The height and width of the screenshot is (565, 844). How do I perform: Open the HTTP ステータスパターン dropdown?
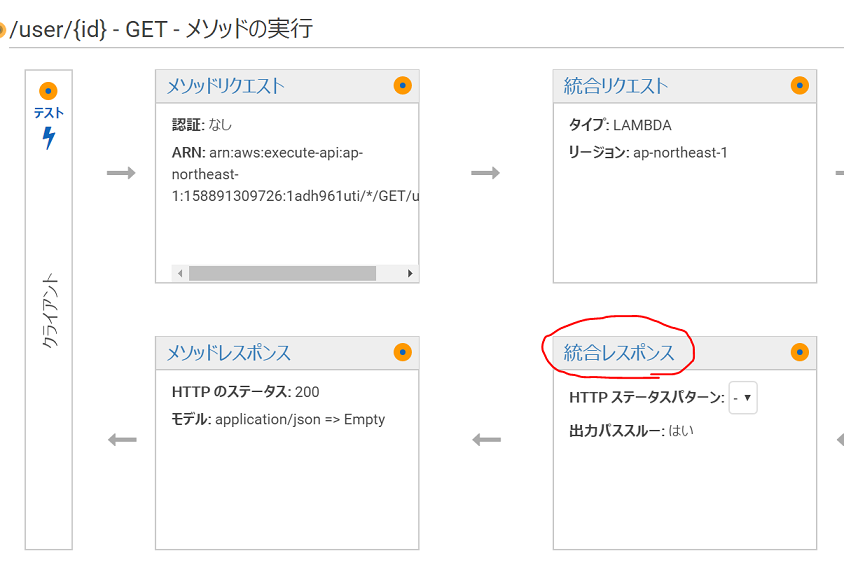pyautogui.click(x=743, y=398)
